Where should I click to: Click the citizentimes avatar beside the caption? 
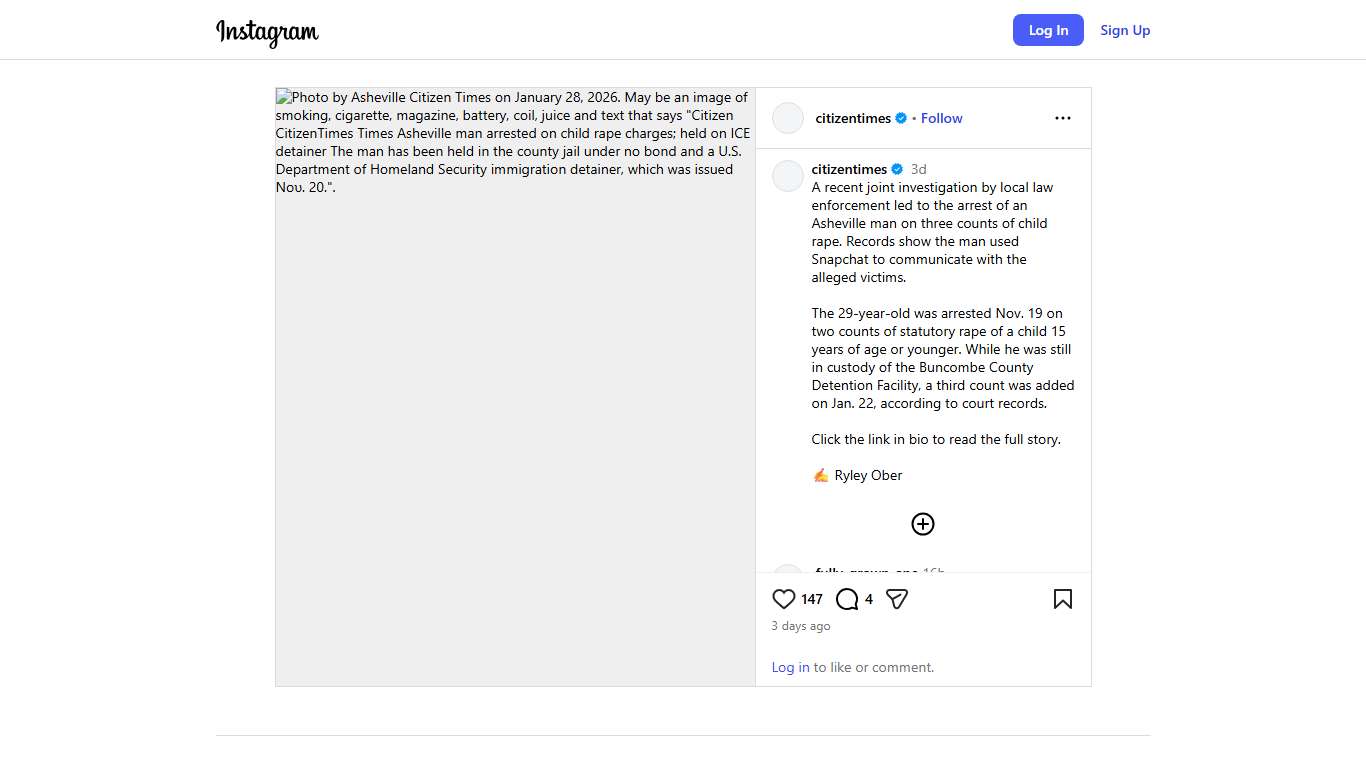[x=788, y=176]
